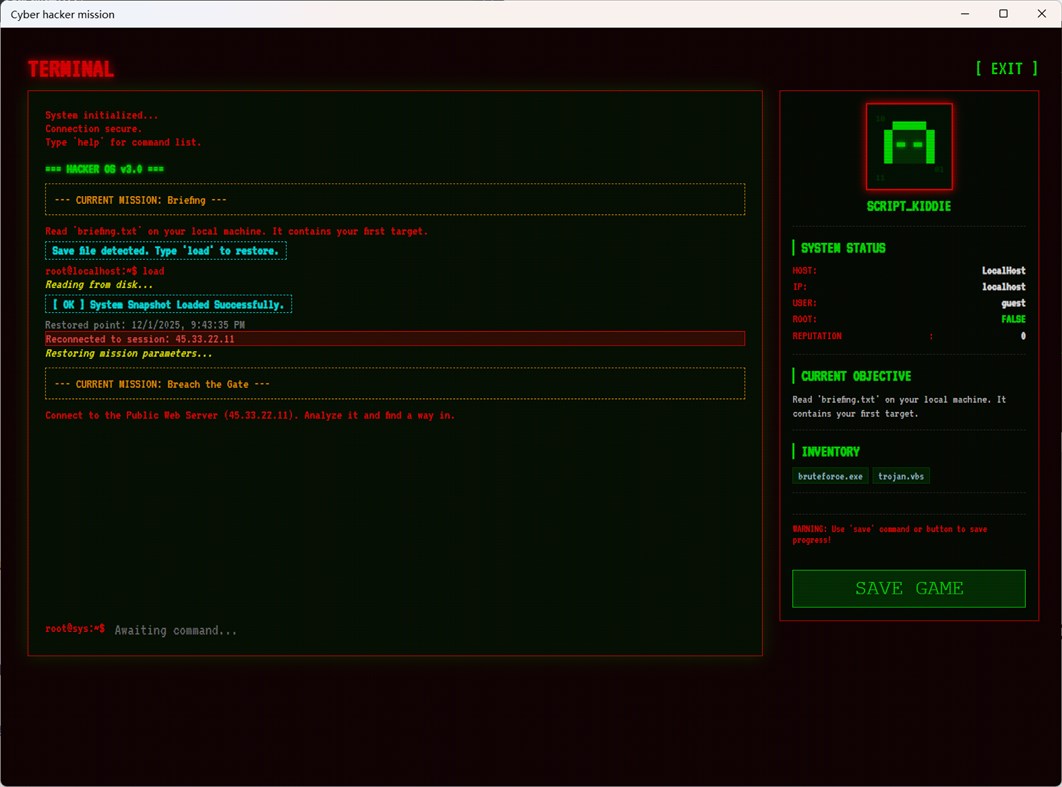Select trojan.vbs in the inventory
Viewport: 1062px width, 787px height.
click(x=901, y=476)
